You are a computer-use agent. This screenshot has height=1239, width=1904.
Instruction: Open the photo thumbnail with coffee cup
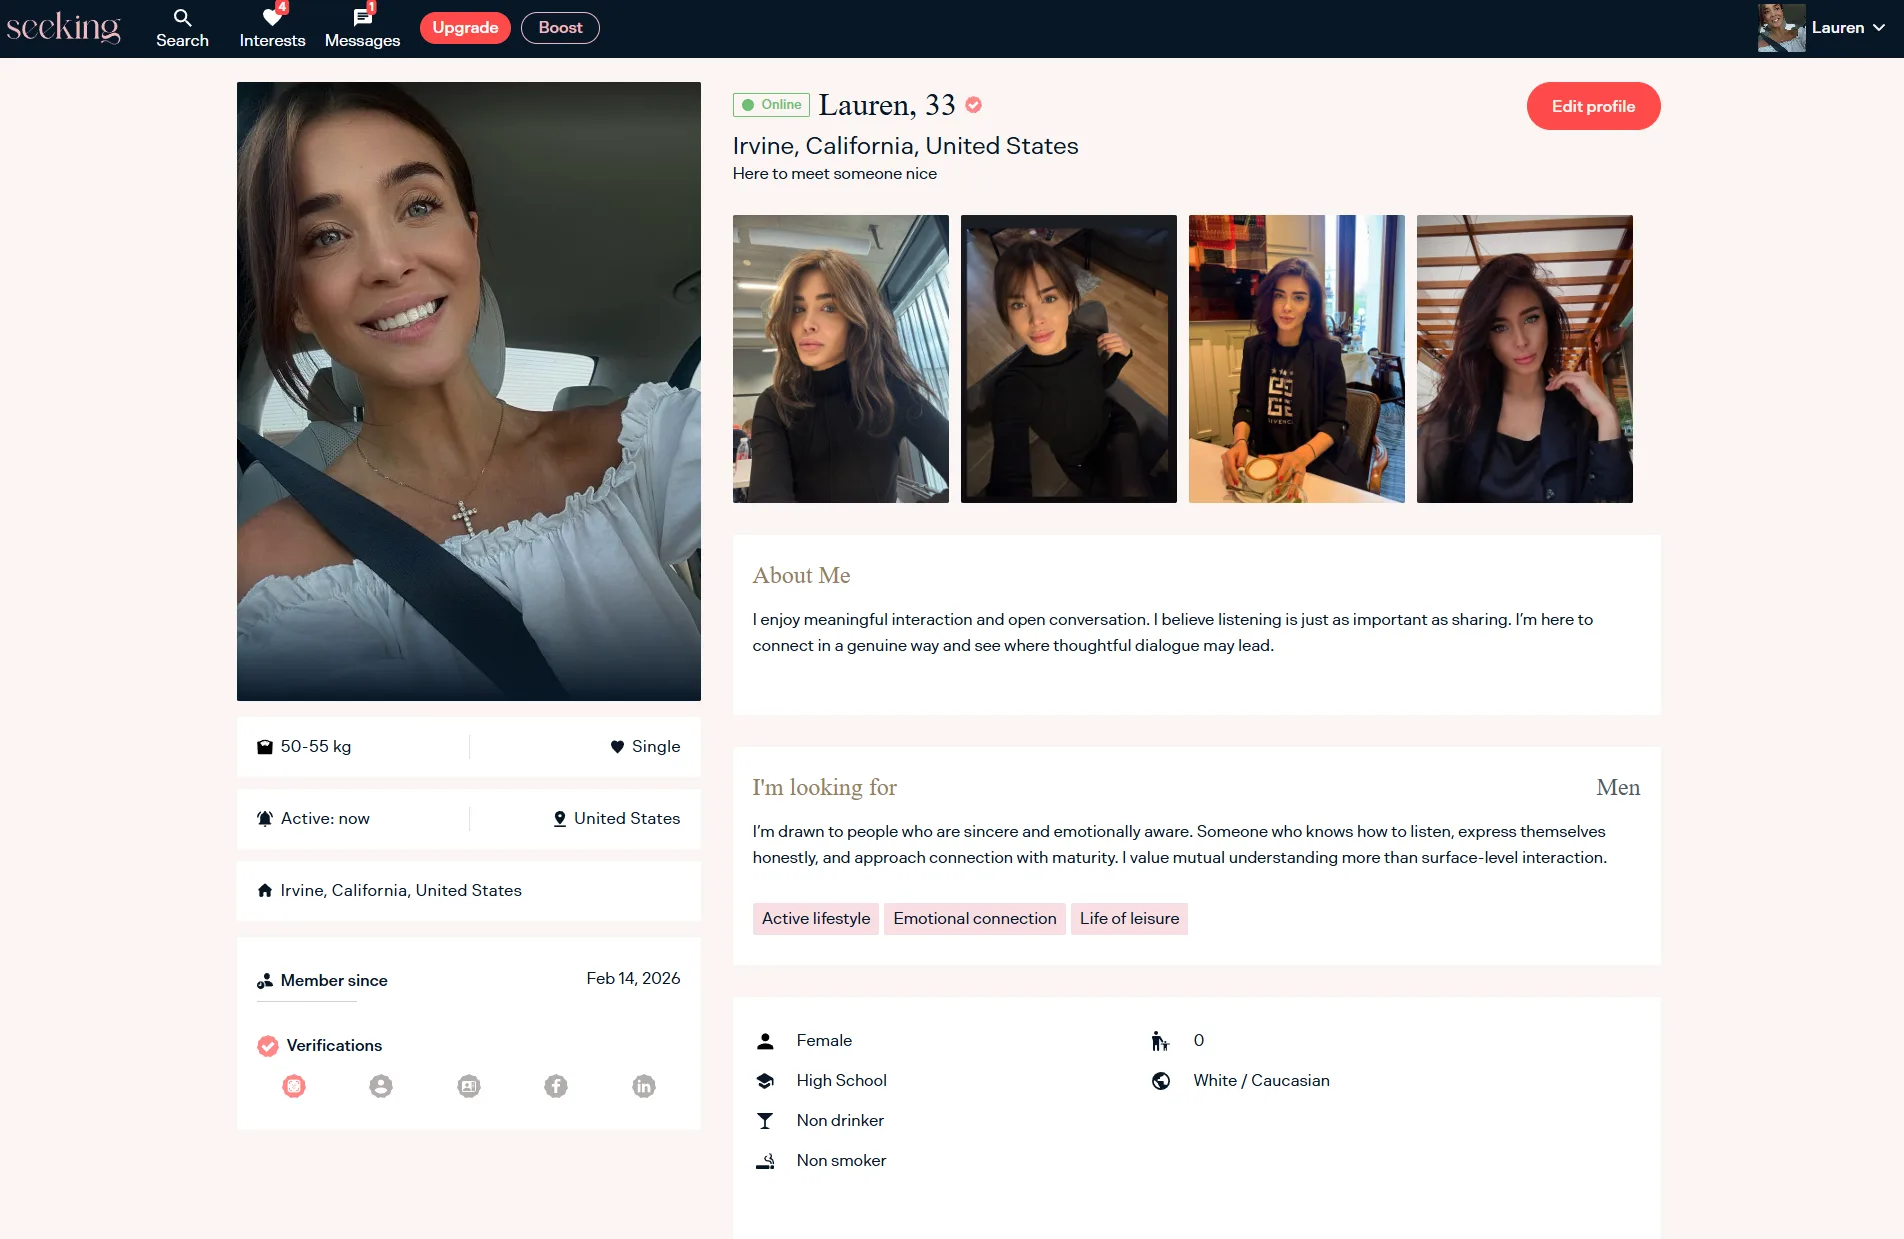point(1297,359)
